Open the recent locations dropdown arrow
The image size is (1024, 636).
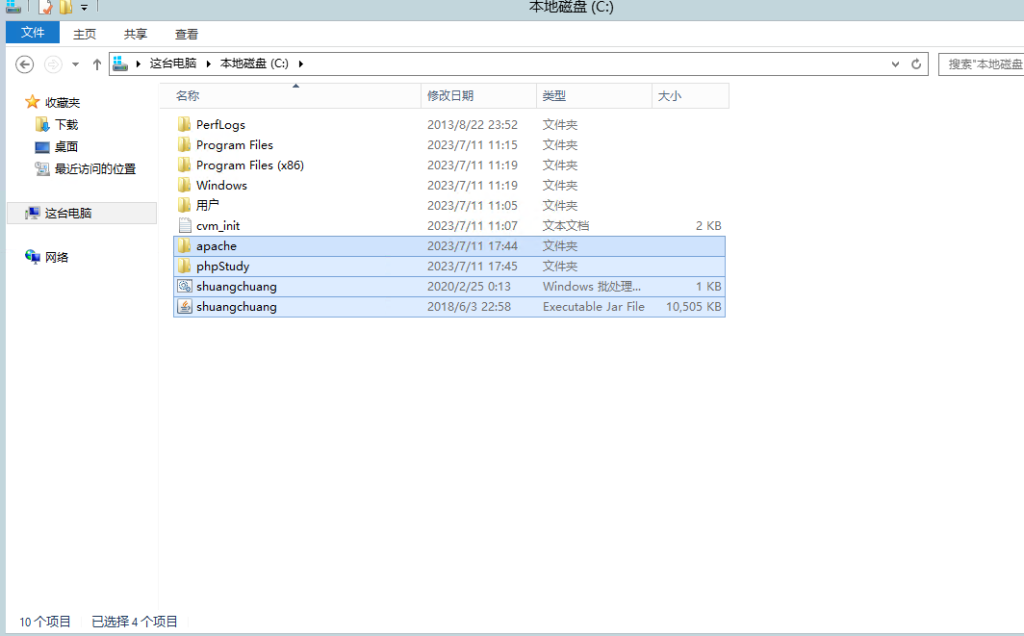75,64
